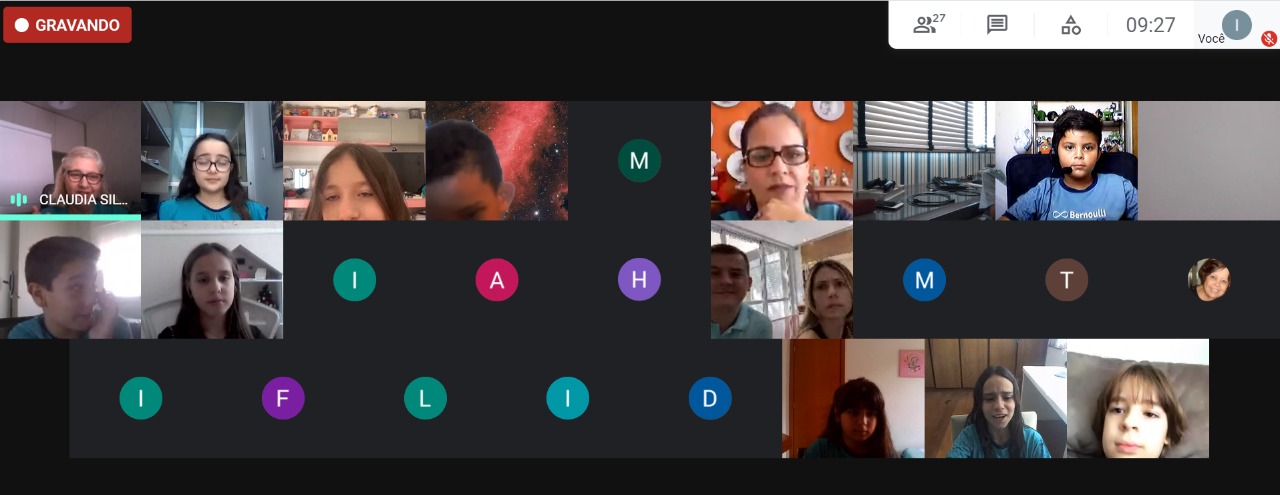The width and height of the screenshot is (1280, 495).
Task: Select the blue D participant avatar
Action: [x=710, y=398]
